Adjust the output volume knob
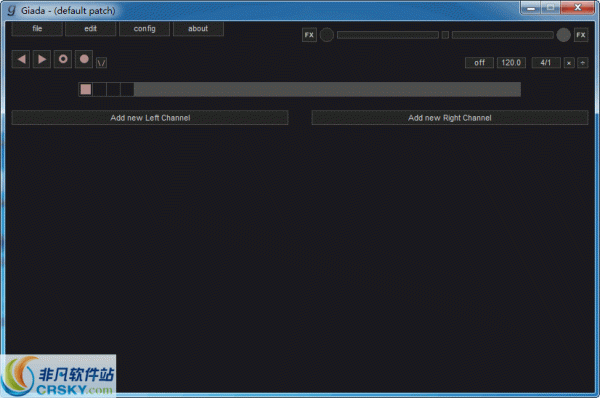This screenshot has width=600, height=398. point(563,35)
